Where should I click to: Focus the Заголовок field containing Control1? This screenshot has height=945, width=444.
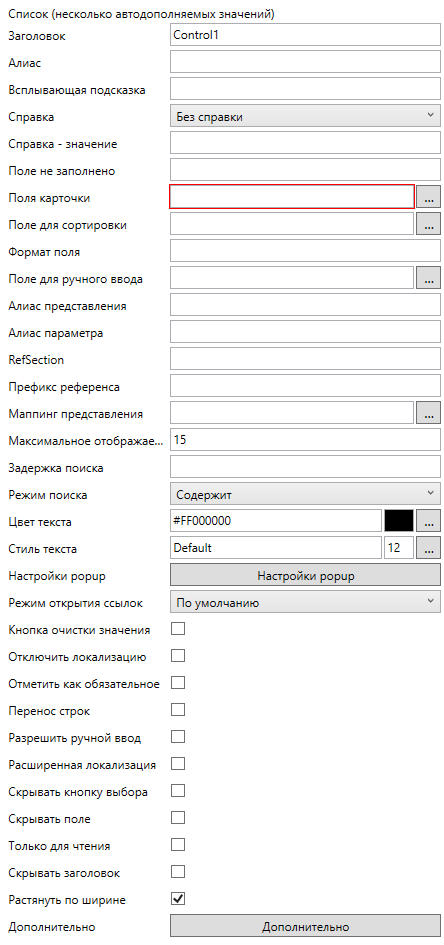[305, 35]
